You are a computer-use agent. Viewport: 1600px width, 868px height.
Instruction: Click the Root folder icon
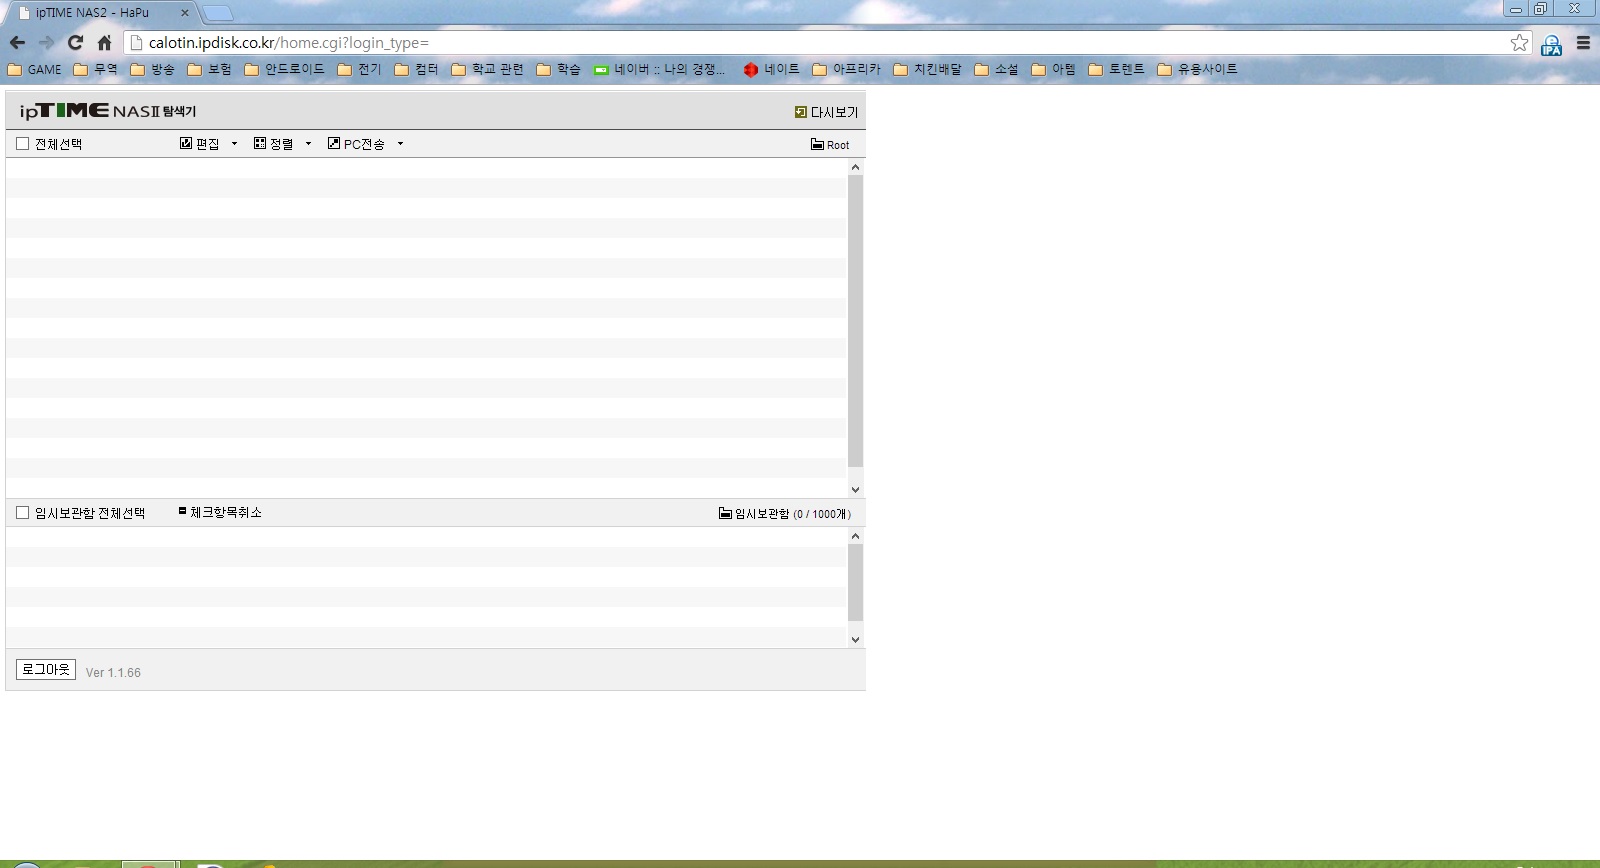pyautogui.click(x=817, y=145)
